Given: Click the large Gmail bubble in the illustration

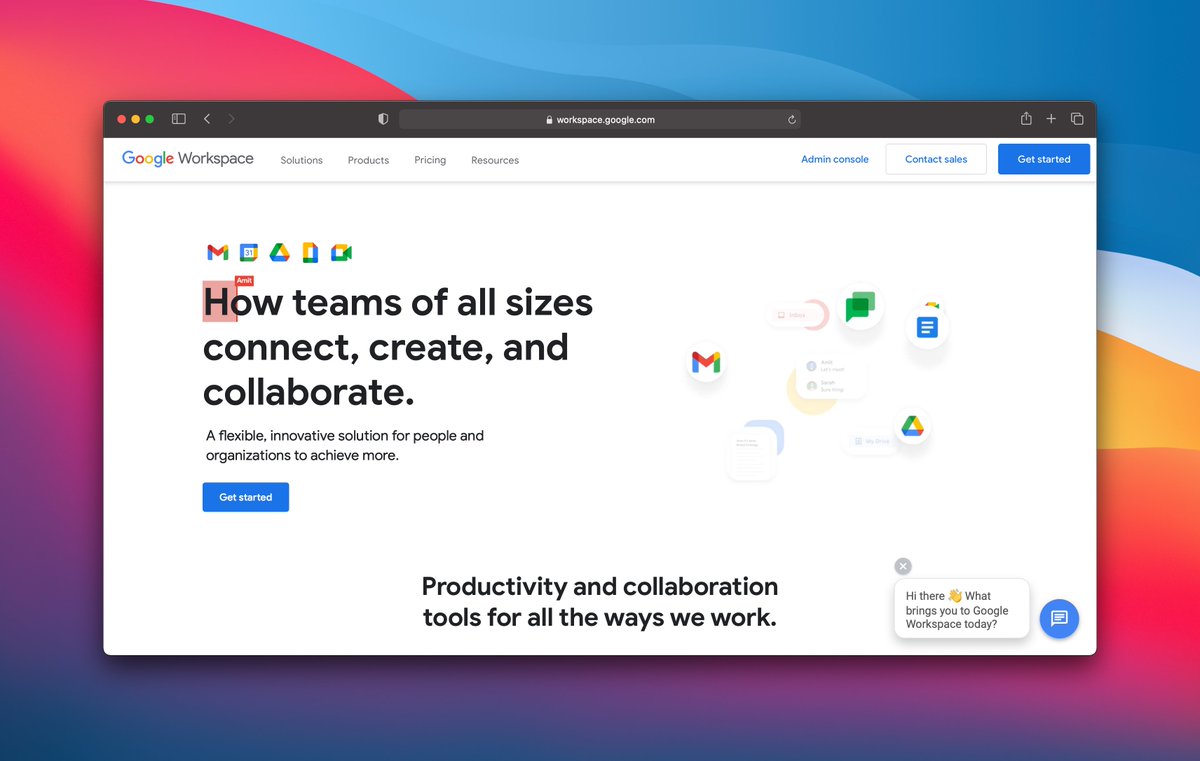Looking at the screenshot, I should [x=706, y=362].
